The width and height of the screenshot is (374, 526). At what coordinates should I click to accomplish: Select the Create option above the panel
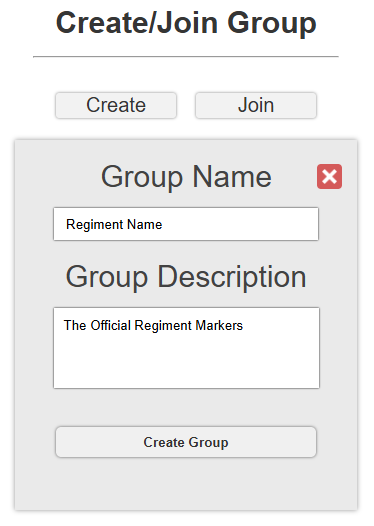point(116,105)
